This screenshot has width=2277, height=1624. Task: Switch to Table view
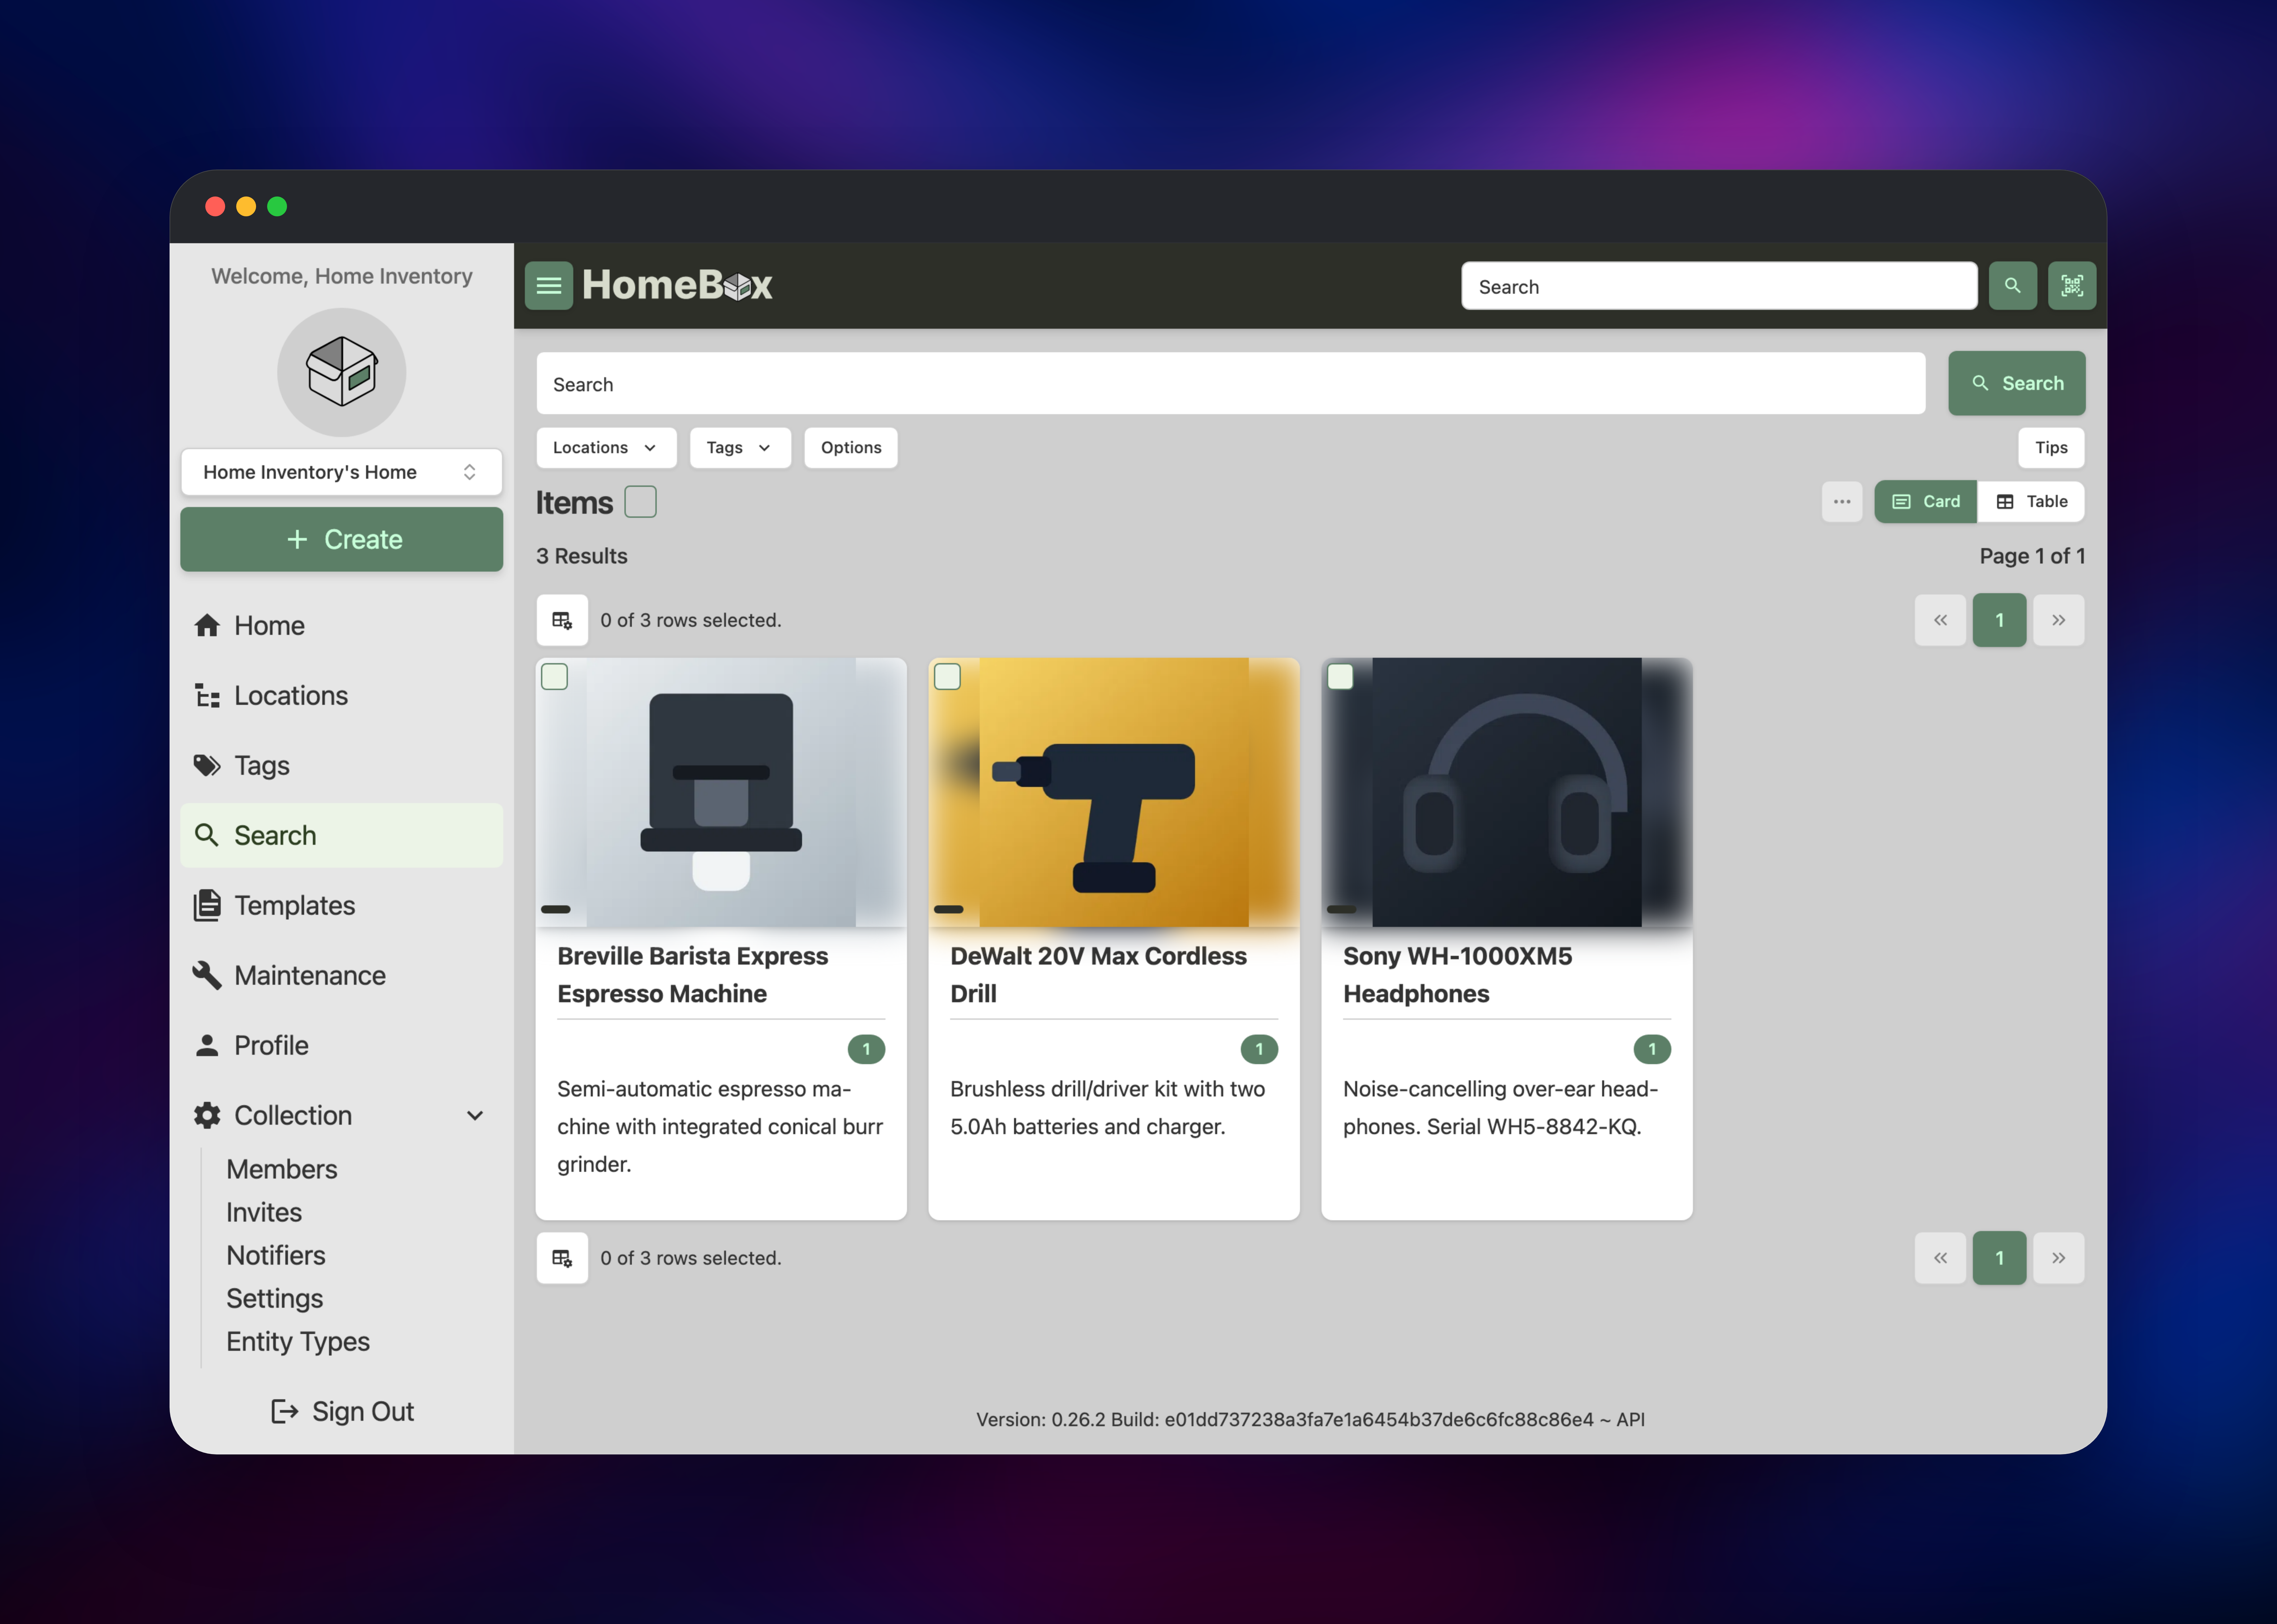point(2031,502)
